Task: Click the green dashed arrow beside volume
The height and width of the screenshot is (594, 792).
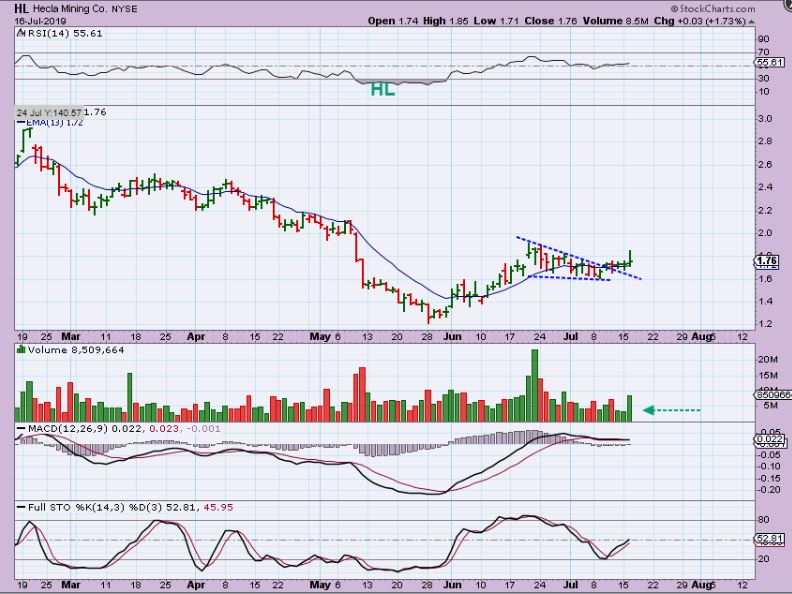Action: coord(672,409)
